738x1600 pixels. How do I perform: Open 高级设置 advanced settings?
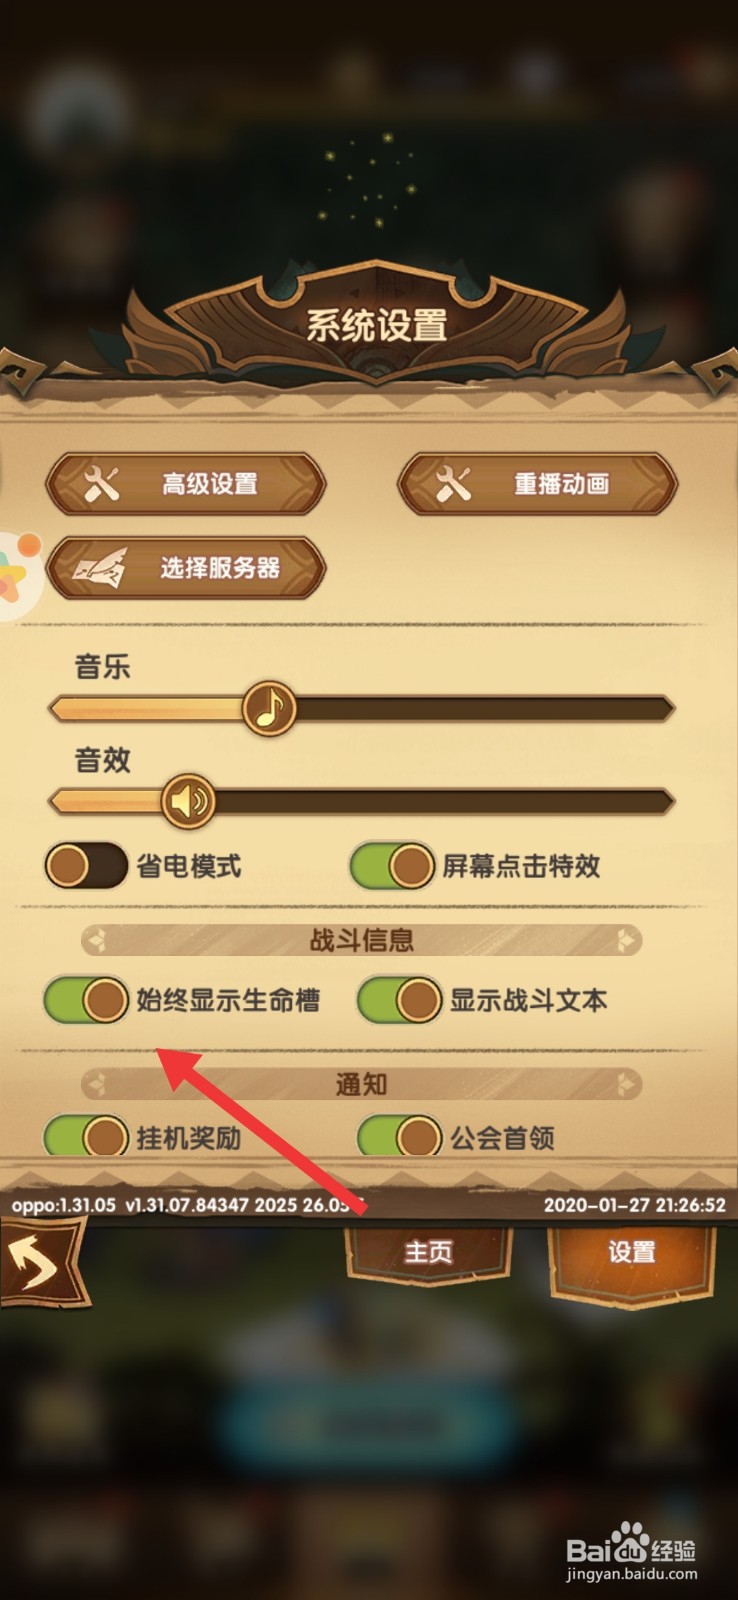[186, 484]
